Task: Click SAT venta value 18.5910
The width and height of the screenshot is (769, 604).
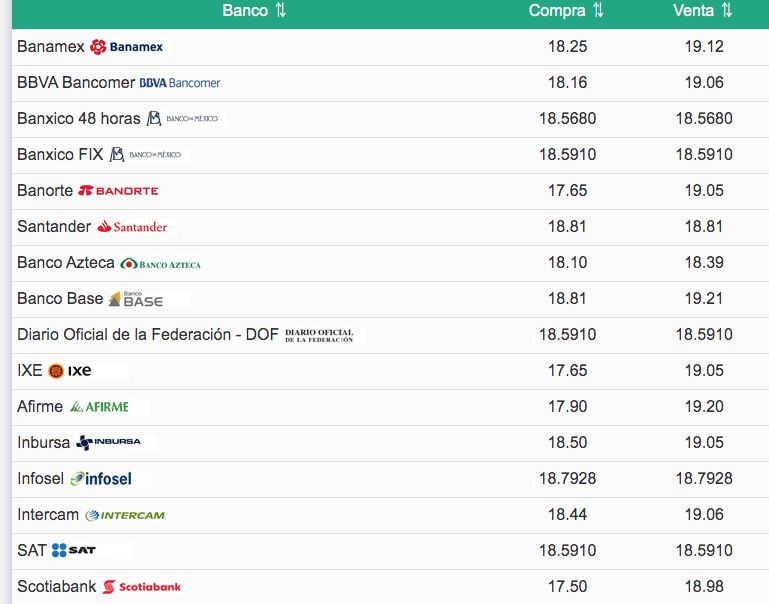Action: [704, 551]
